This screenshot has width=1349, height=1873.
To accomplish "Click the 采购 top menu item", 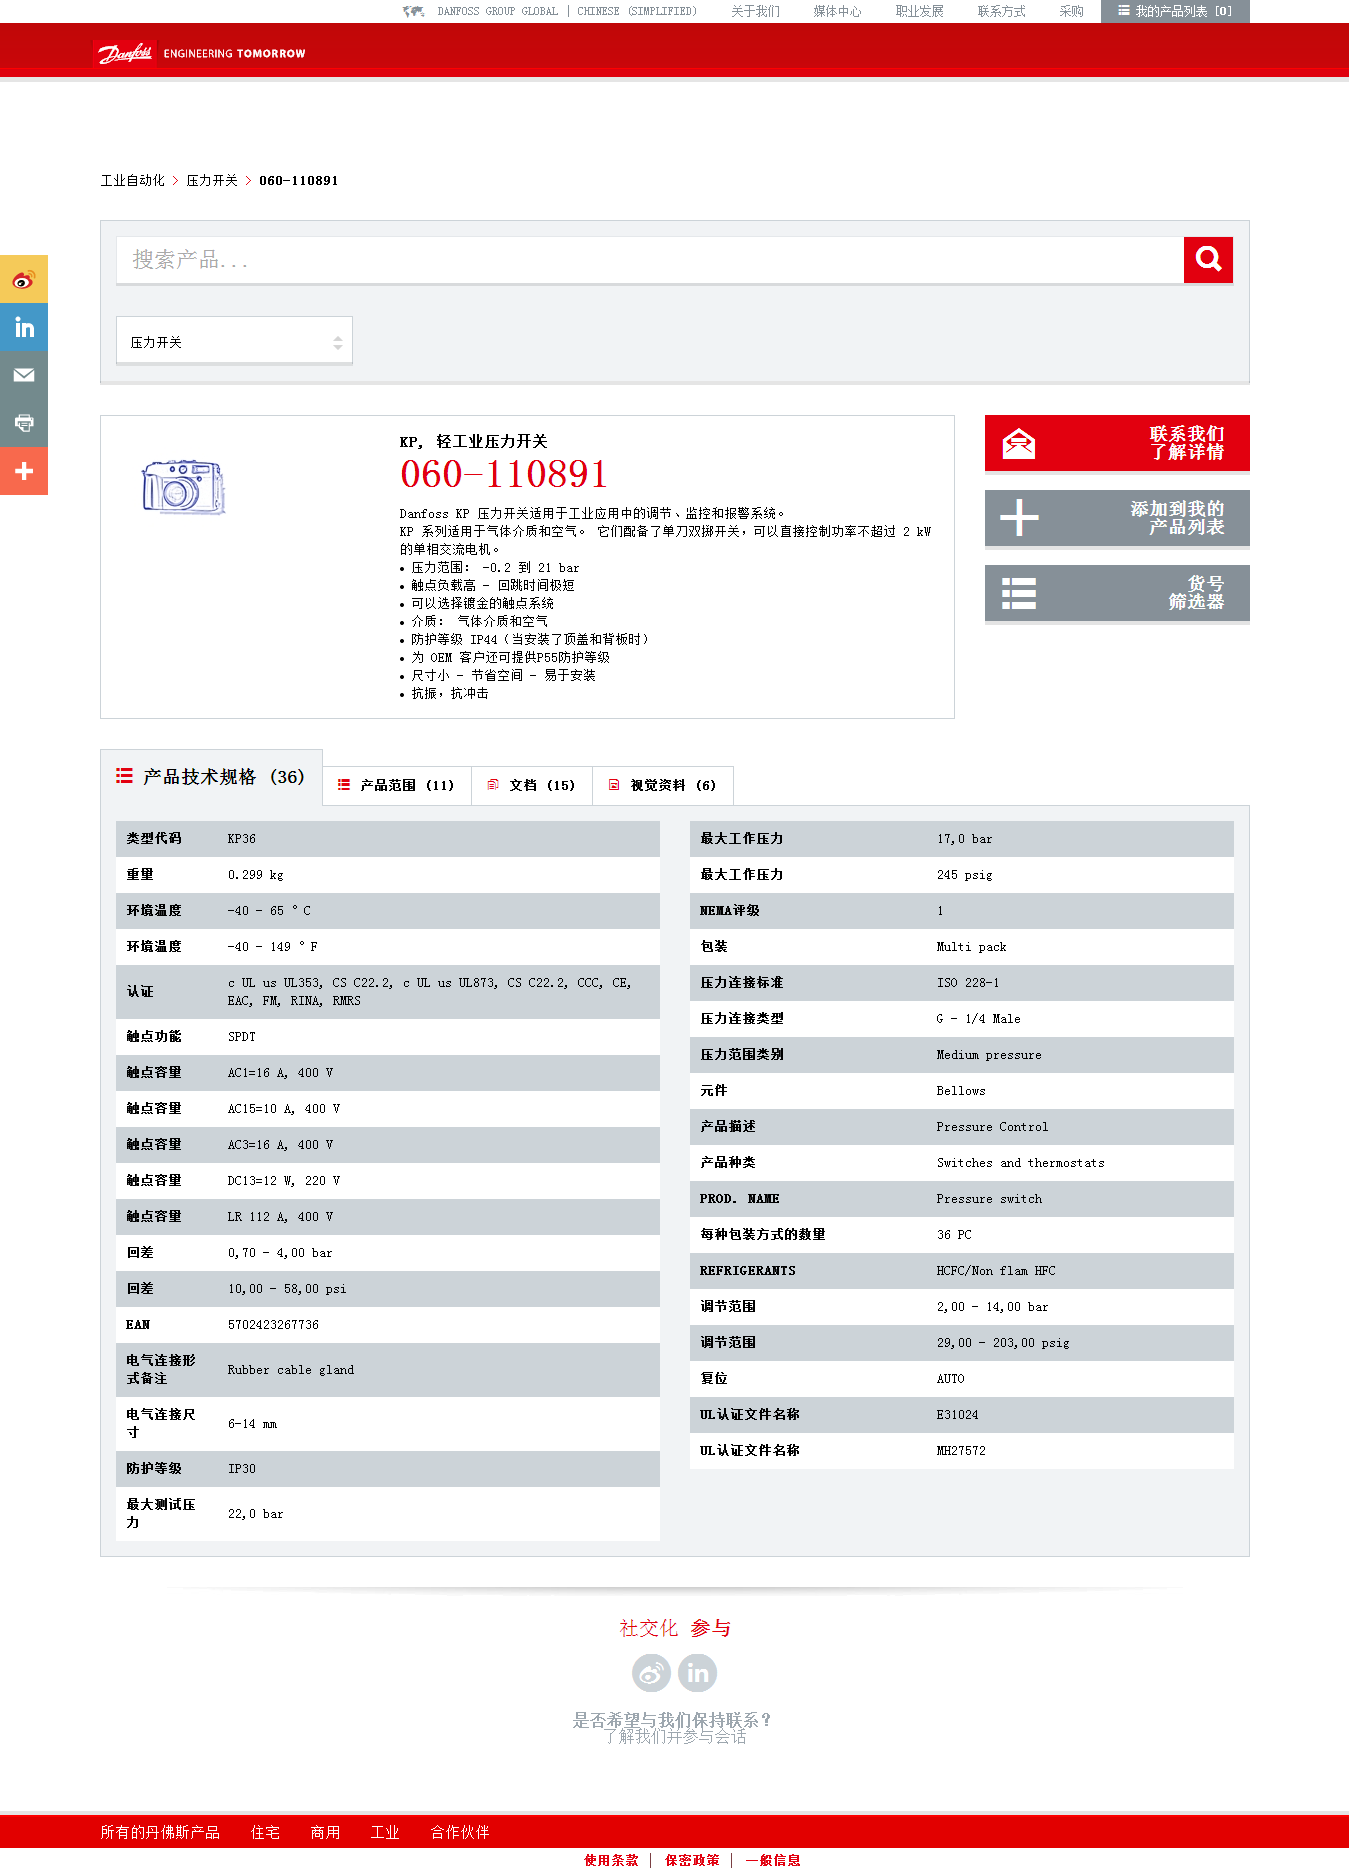I will tap(1072, 11).
